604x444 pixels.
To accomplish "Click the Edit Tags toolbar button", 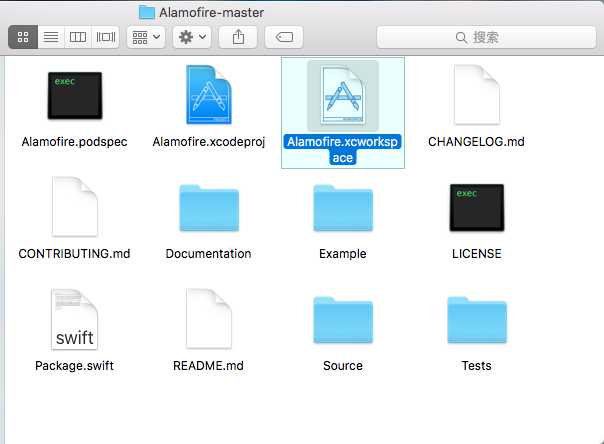I will click(x=284, y=37).
